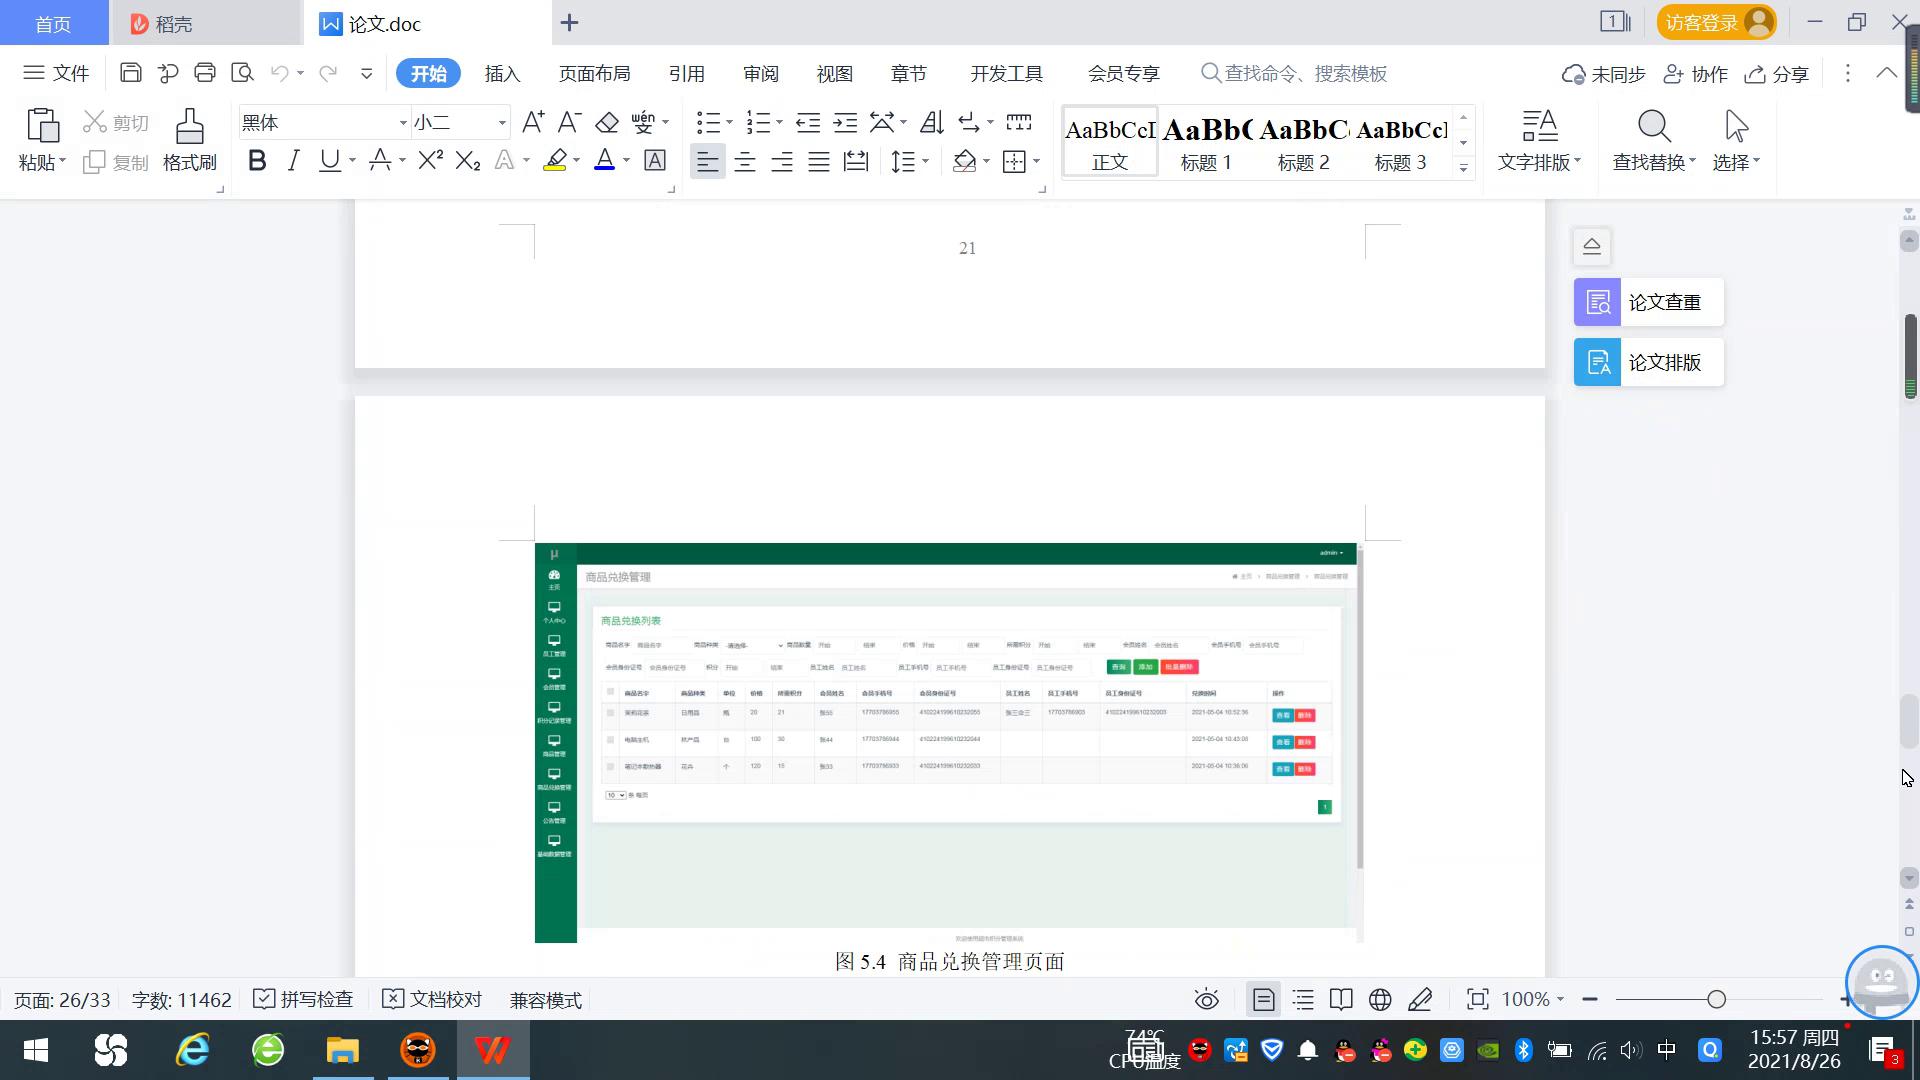Click the superscript X² icon

430,161
